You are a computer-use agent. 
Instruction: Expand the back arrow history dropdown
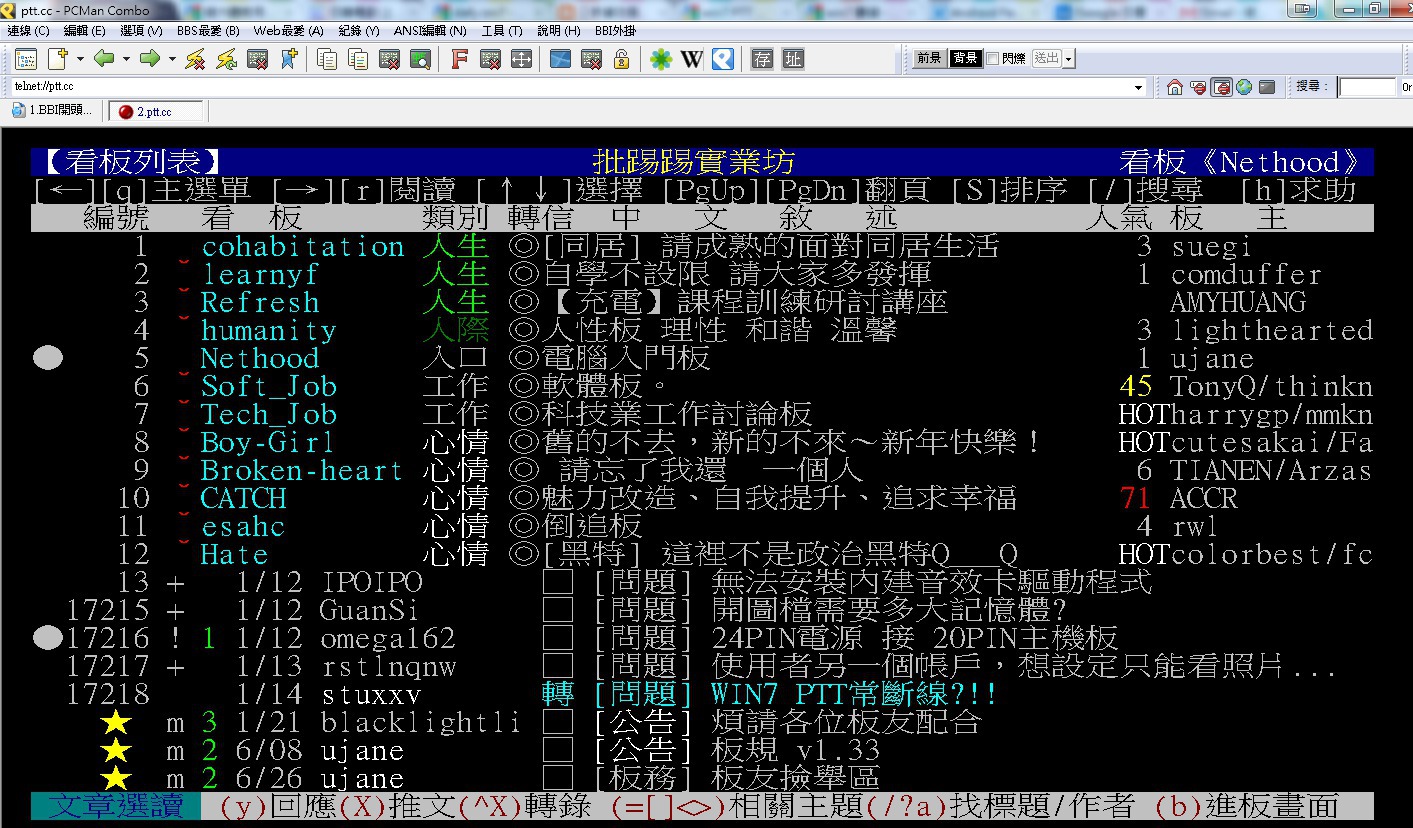tap(126, 59)
